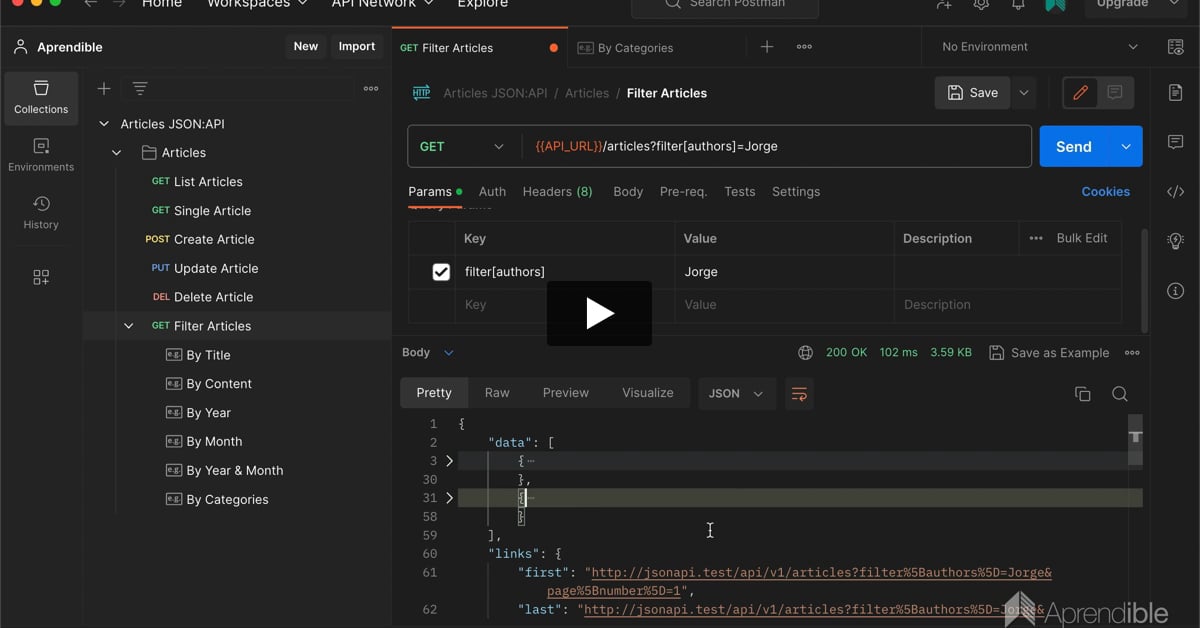1200x628 pixels.
Task: Open environment quick look icon
Action: click(x=1176, y=47)
